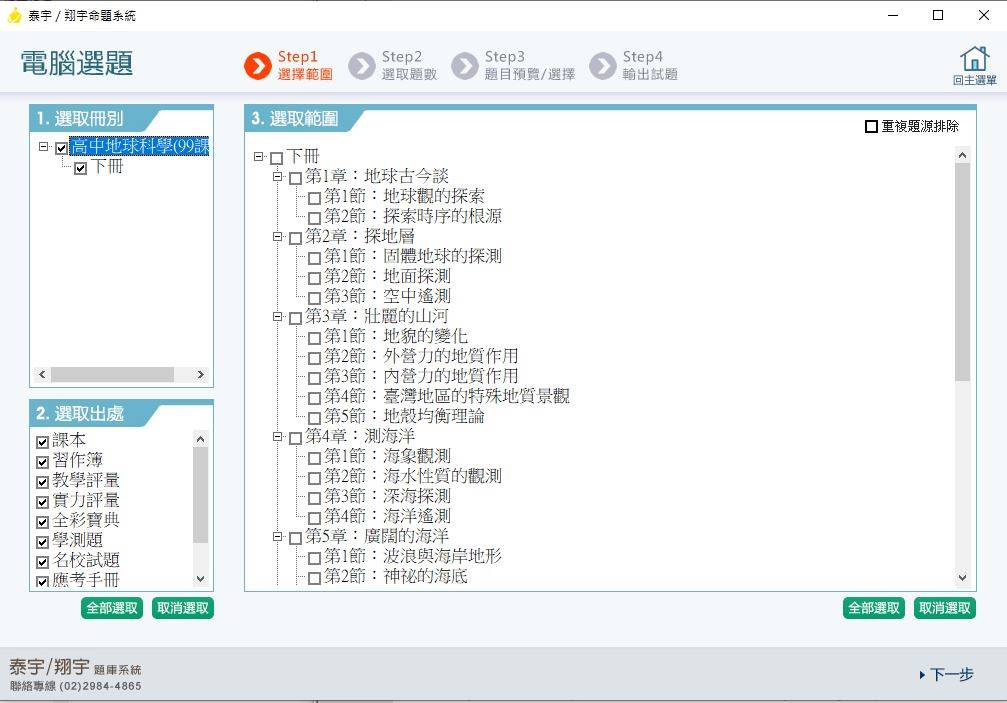Check 第5節：地殼均衡理論 checkbox
The image size is (1007, 703).
tap(314, 418)
